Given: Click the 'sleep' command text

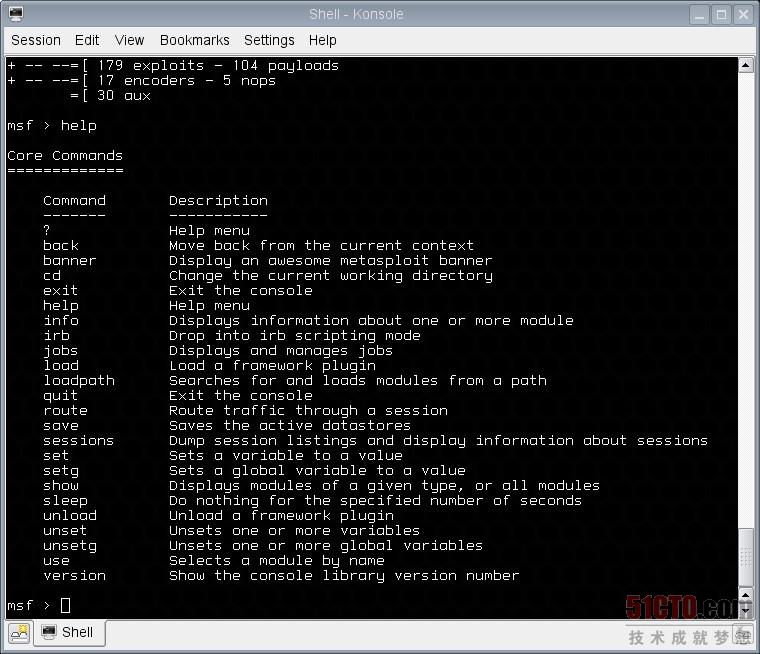Looking at the screenshot, I should point(65,501).
